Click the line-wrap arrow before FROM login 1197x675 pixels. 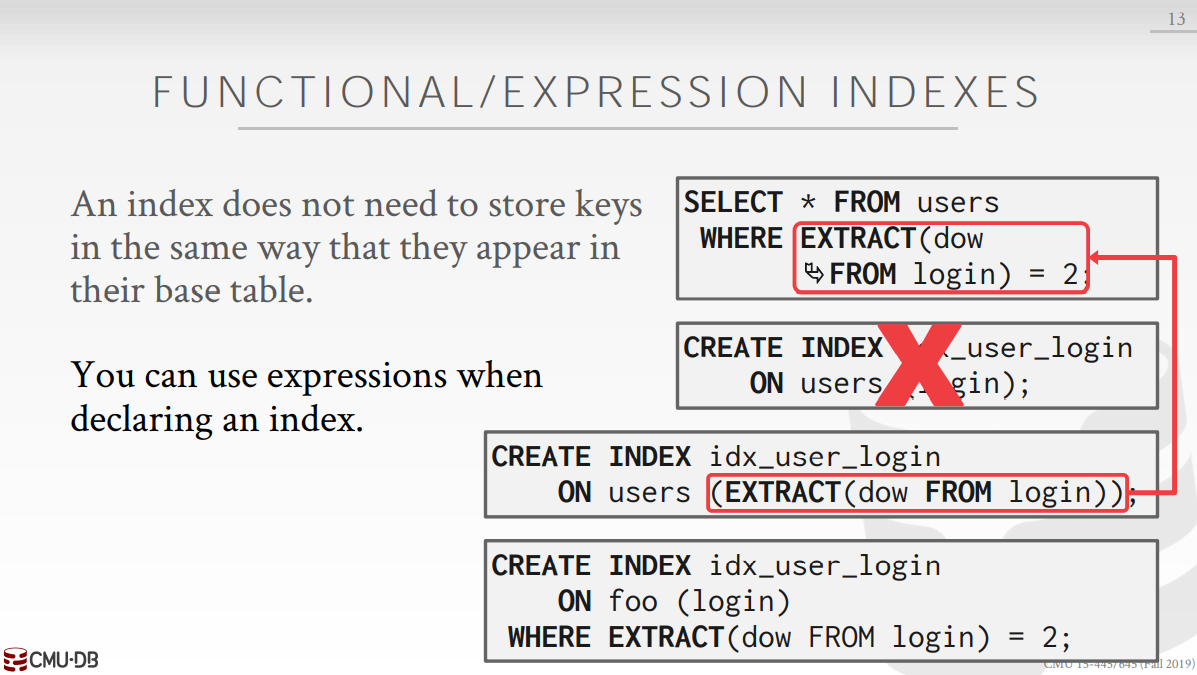[x=814, y=273]
